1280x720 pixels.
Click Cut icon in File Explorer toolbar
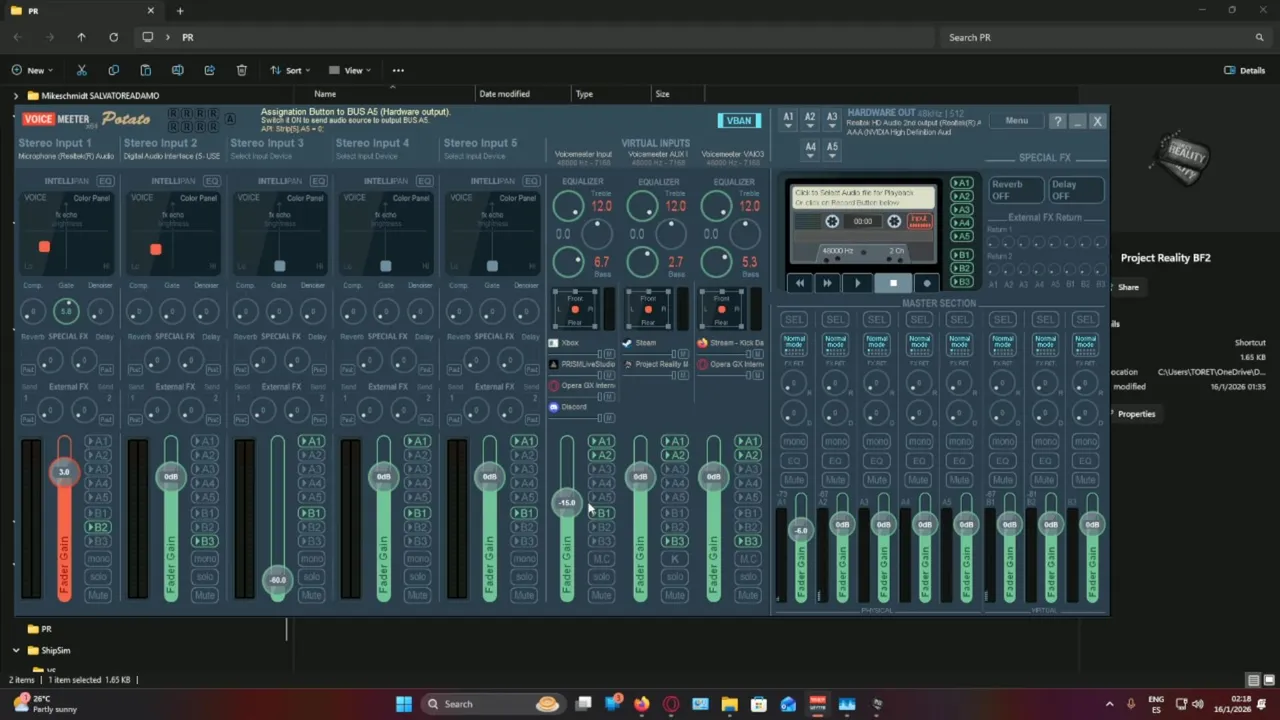click(x=82, y=71)
